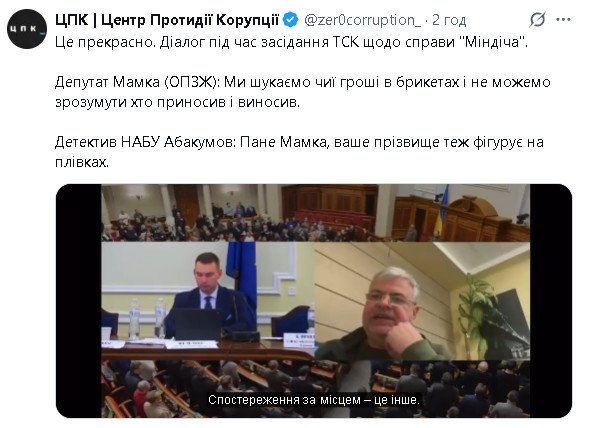589x428 pixels.
Task: Click the parliament hall panel atop the video
Action: click(x=316, y=213)
